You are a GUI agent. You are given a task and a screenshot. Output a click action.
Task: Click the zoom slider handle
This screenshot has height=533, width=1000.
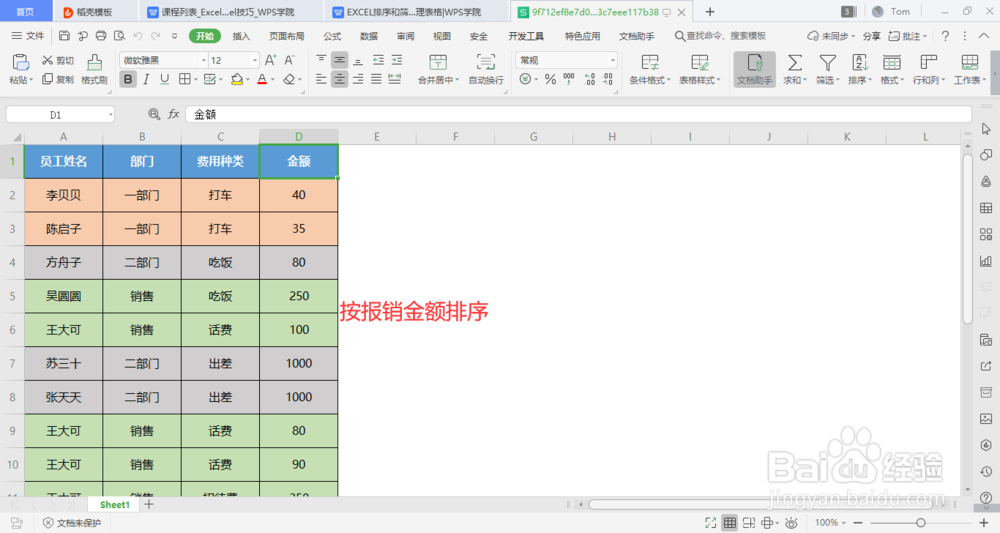click(x=920, y=523)
